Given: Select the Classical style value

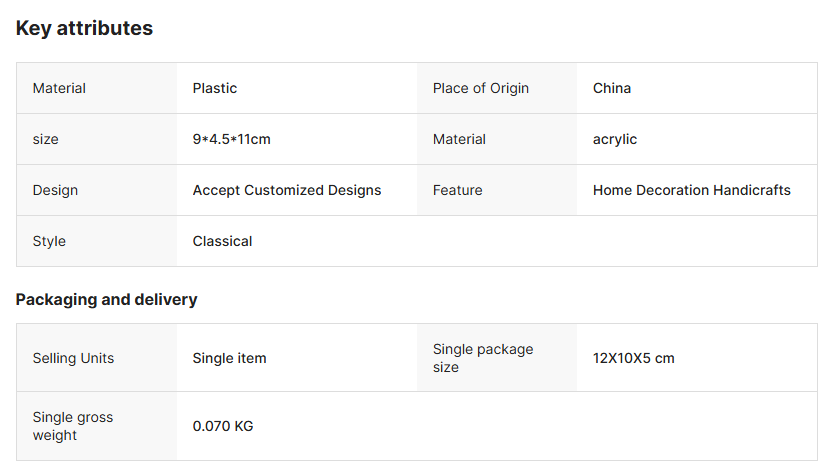Looking at the screenshot, I should (x=223, y=241).
